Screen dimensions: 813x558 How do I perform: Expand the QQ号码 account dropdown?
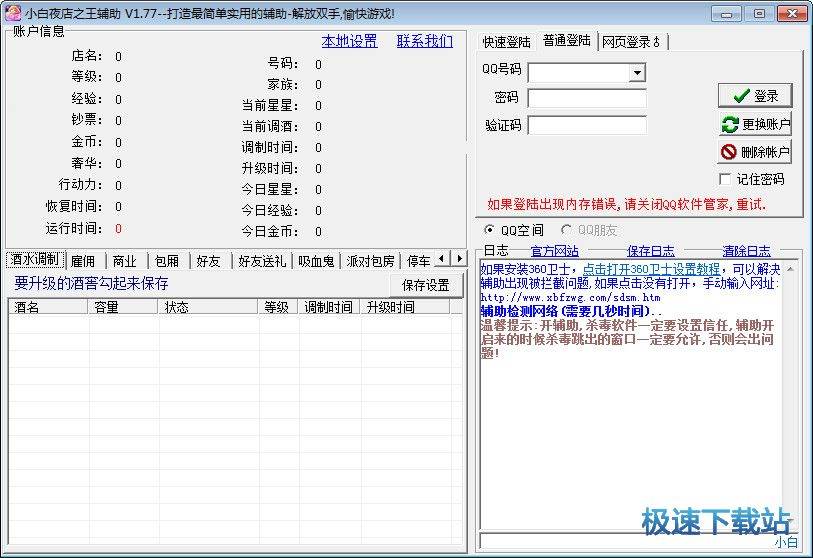637,73
